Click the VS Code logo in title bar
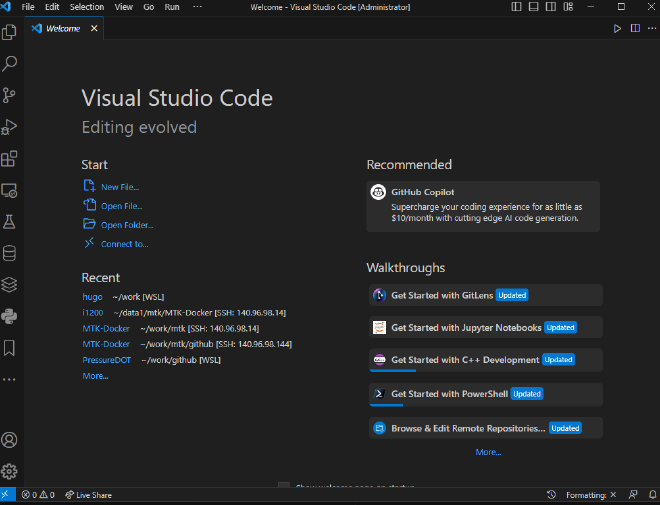This screenshot has height=505, width=660. (x=6, y=7)
